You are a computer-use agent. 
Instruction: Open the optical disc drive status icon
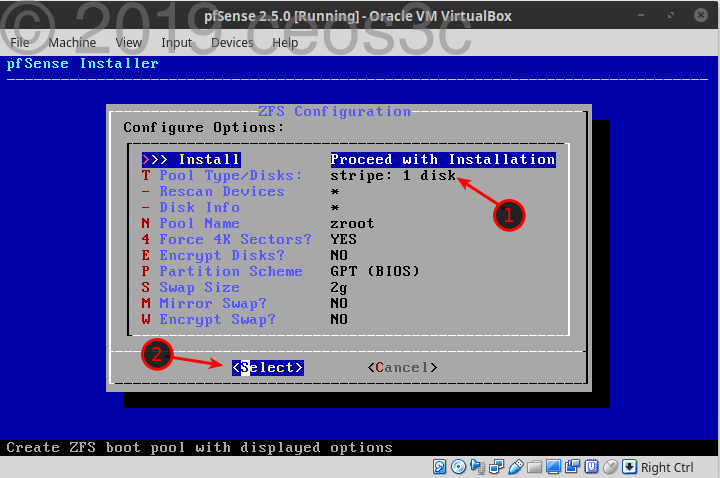pos(458,467)
